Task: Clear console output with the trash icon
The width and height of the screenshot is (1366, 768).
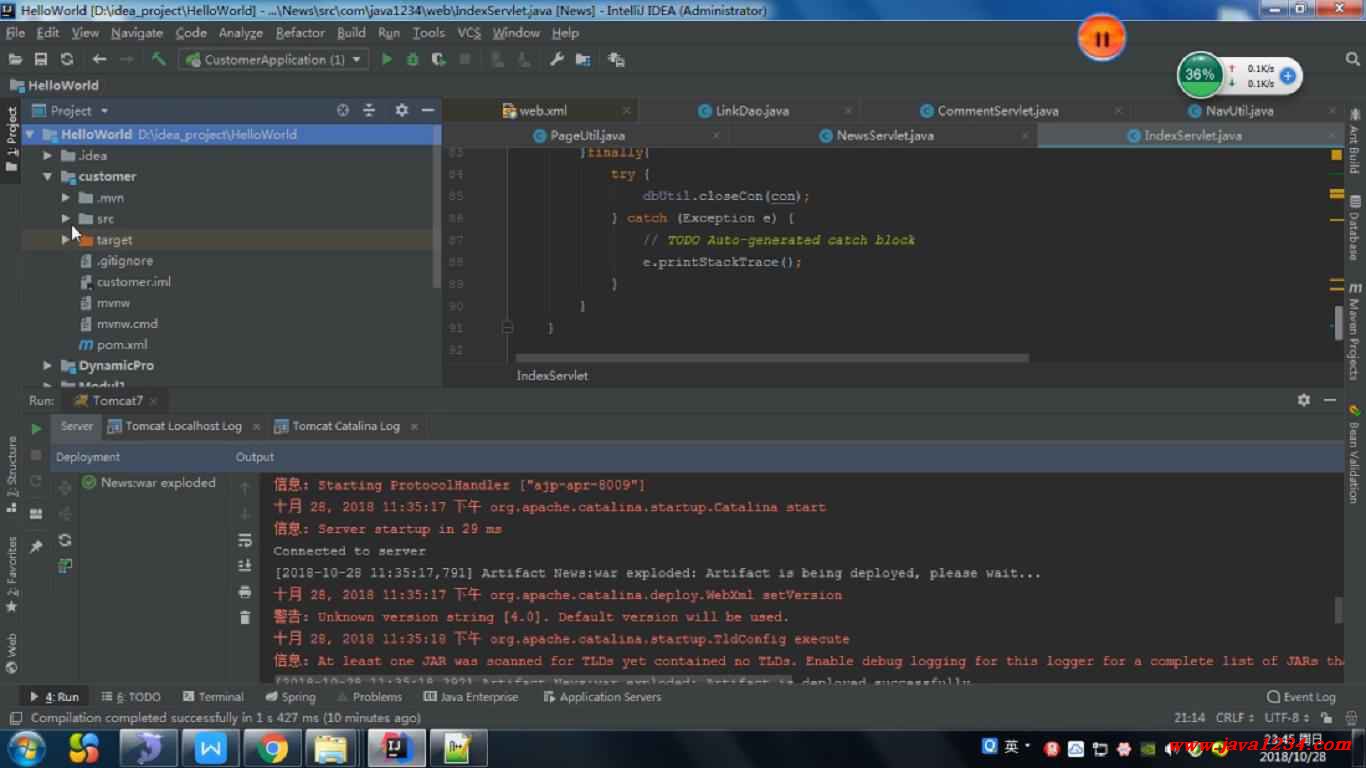Action: tap(245, 618)
